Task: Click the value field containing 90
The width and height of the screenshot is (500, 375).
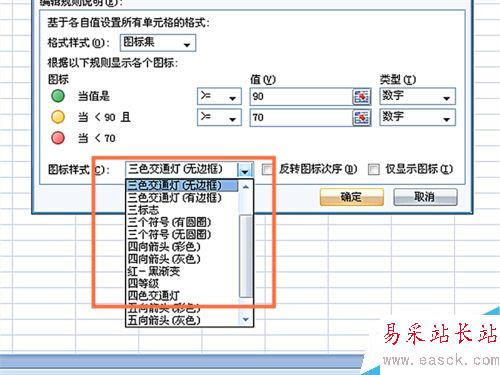Action: pos(301,97)
